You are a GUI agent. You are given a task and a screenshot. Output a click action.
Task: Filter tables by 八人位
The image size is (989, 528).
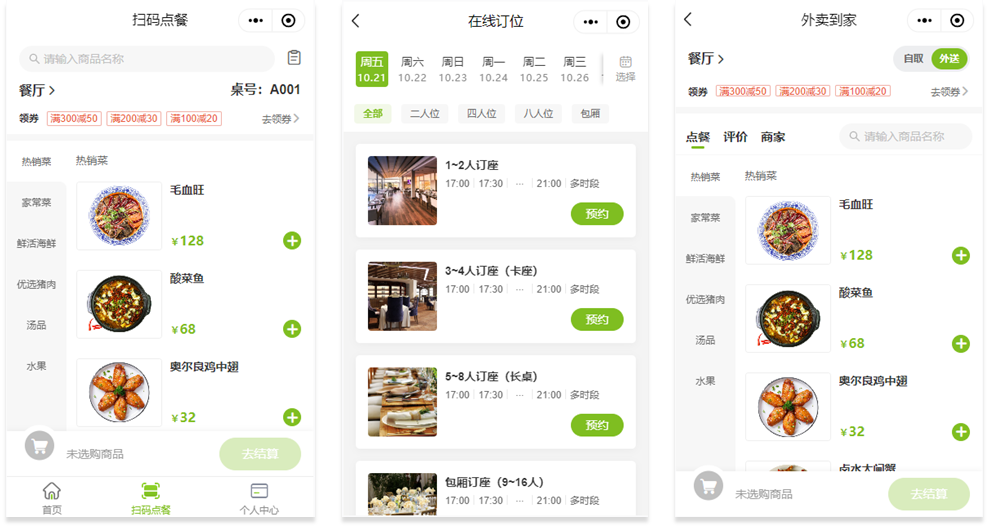[x=538, y=114]
